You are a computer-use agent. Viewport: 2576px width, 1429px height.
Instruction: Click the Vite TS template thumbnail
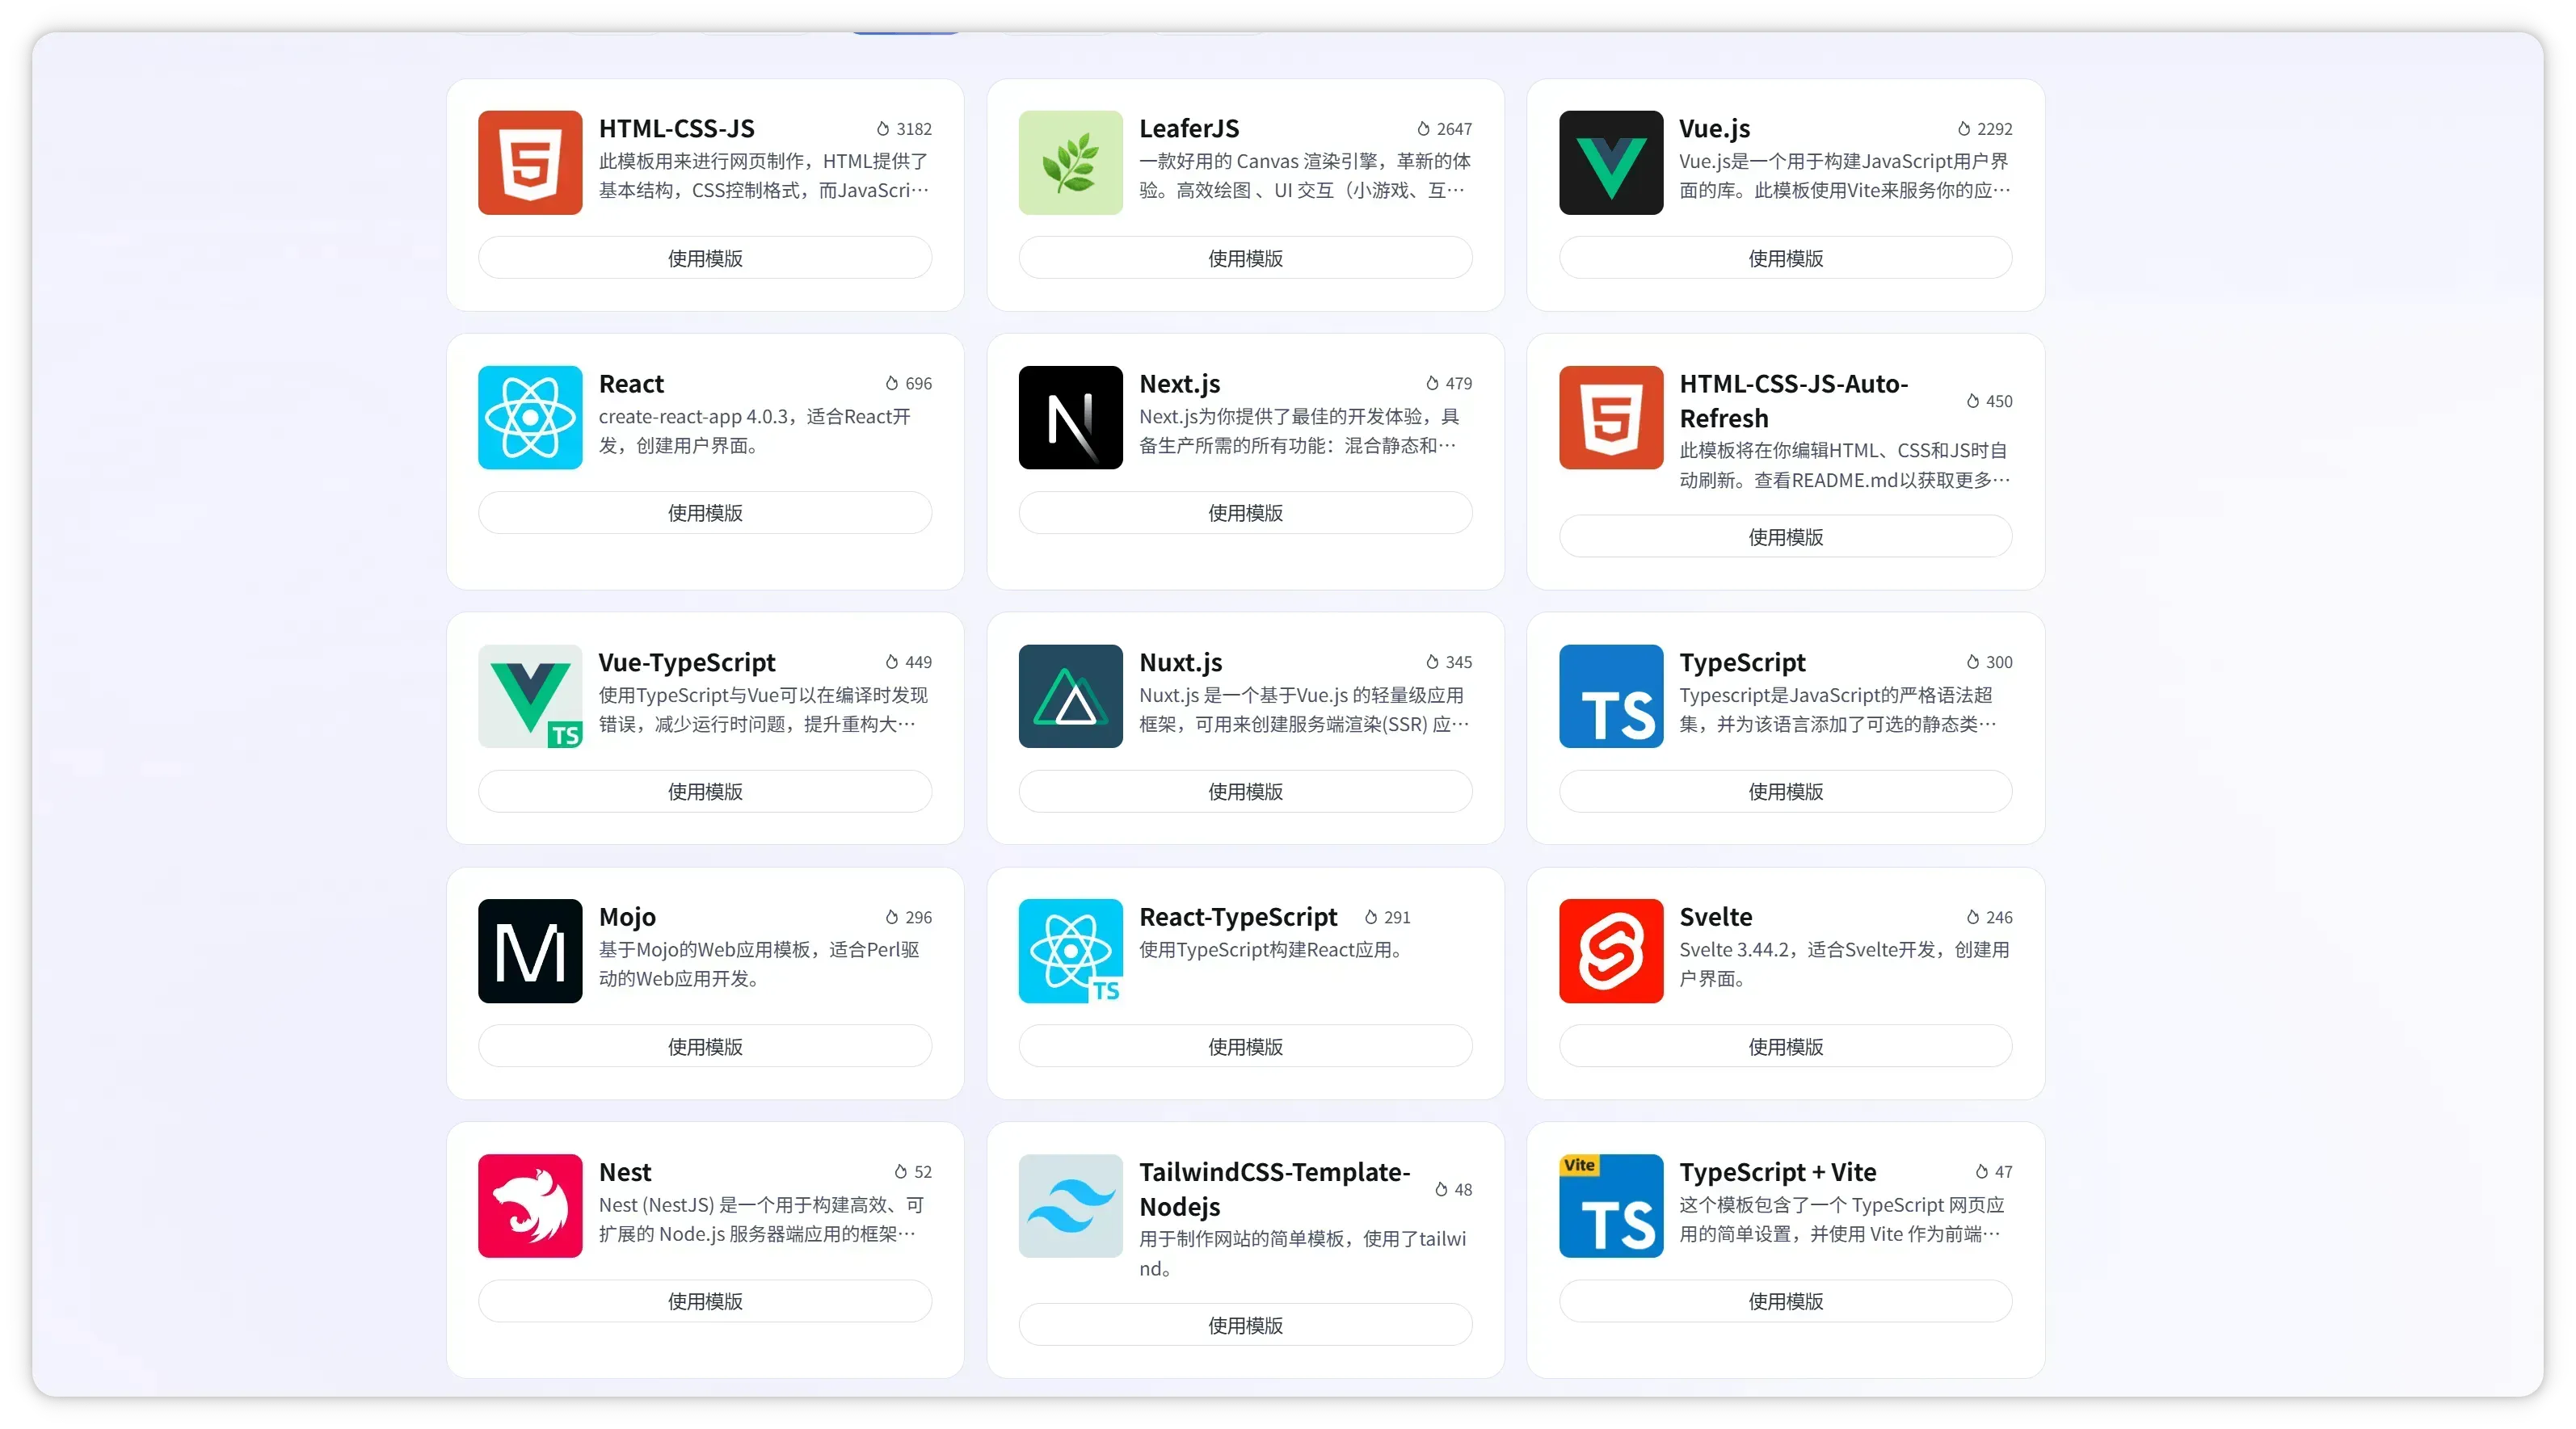pos(1610,1206)
